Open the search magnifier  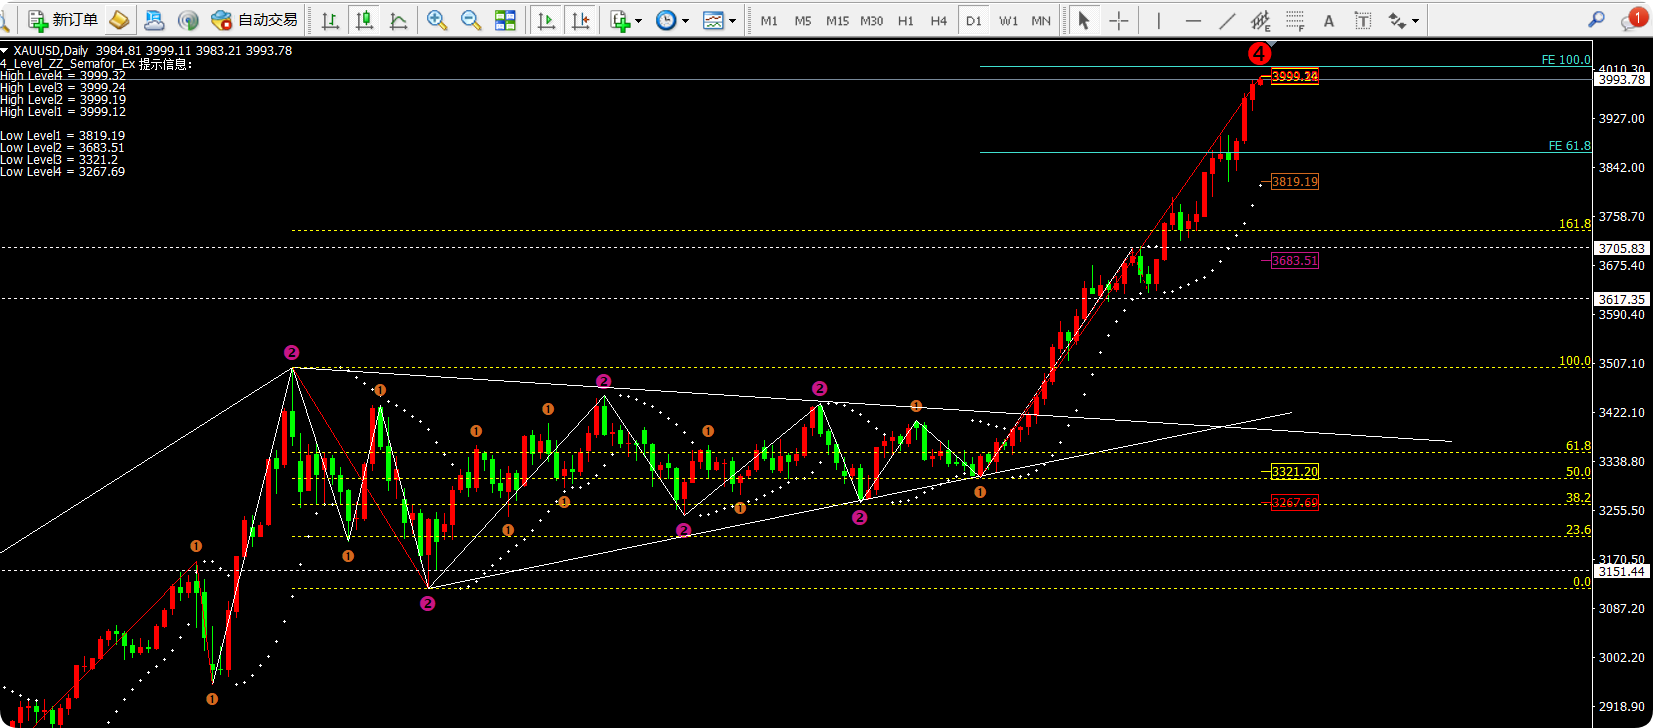click(1596, 20)
